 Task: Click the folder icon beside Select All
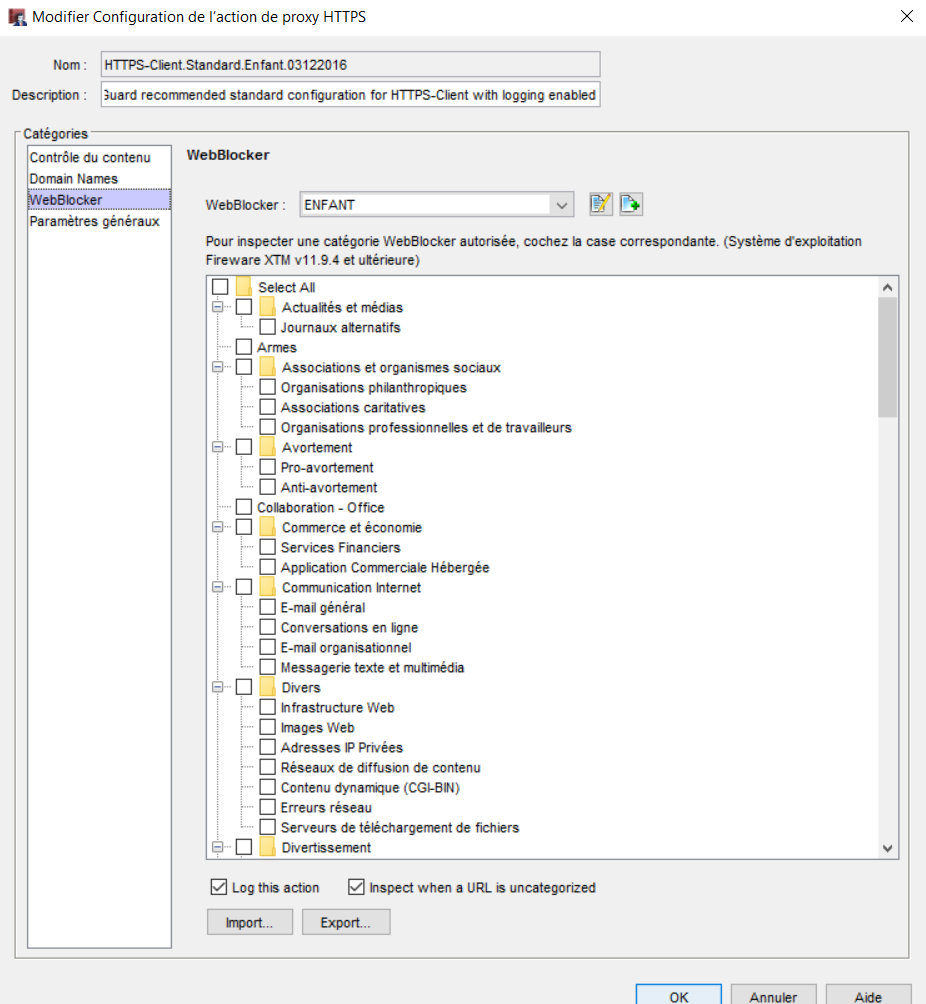click(x=243, y=287)
